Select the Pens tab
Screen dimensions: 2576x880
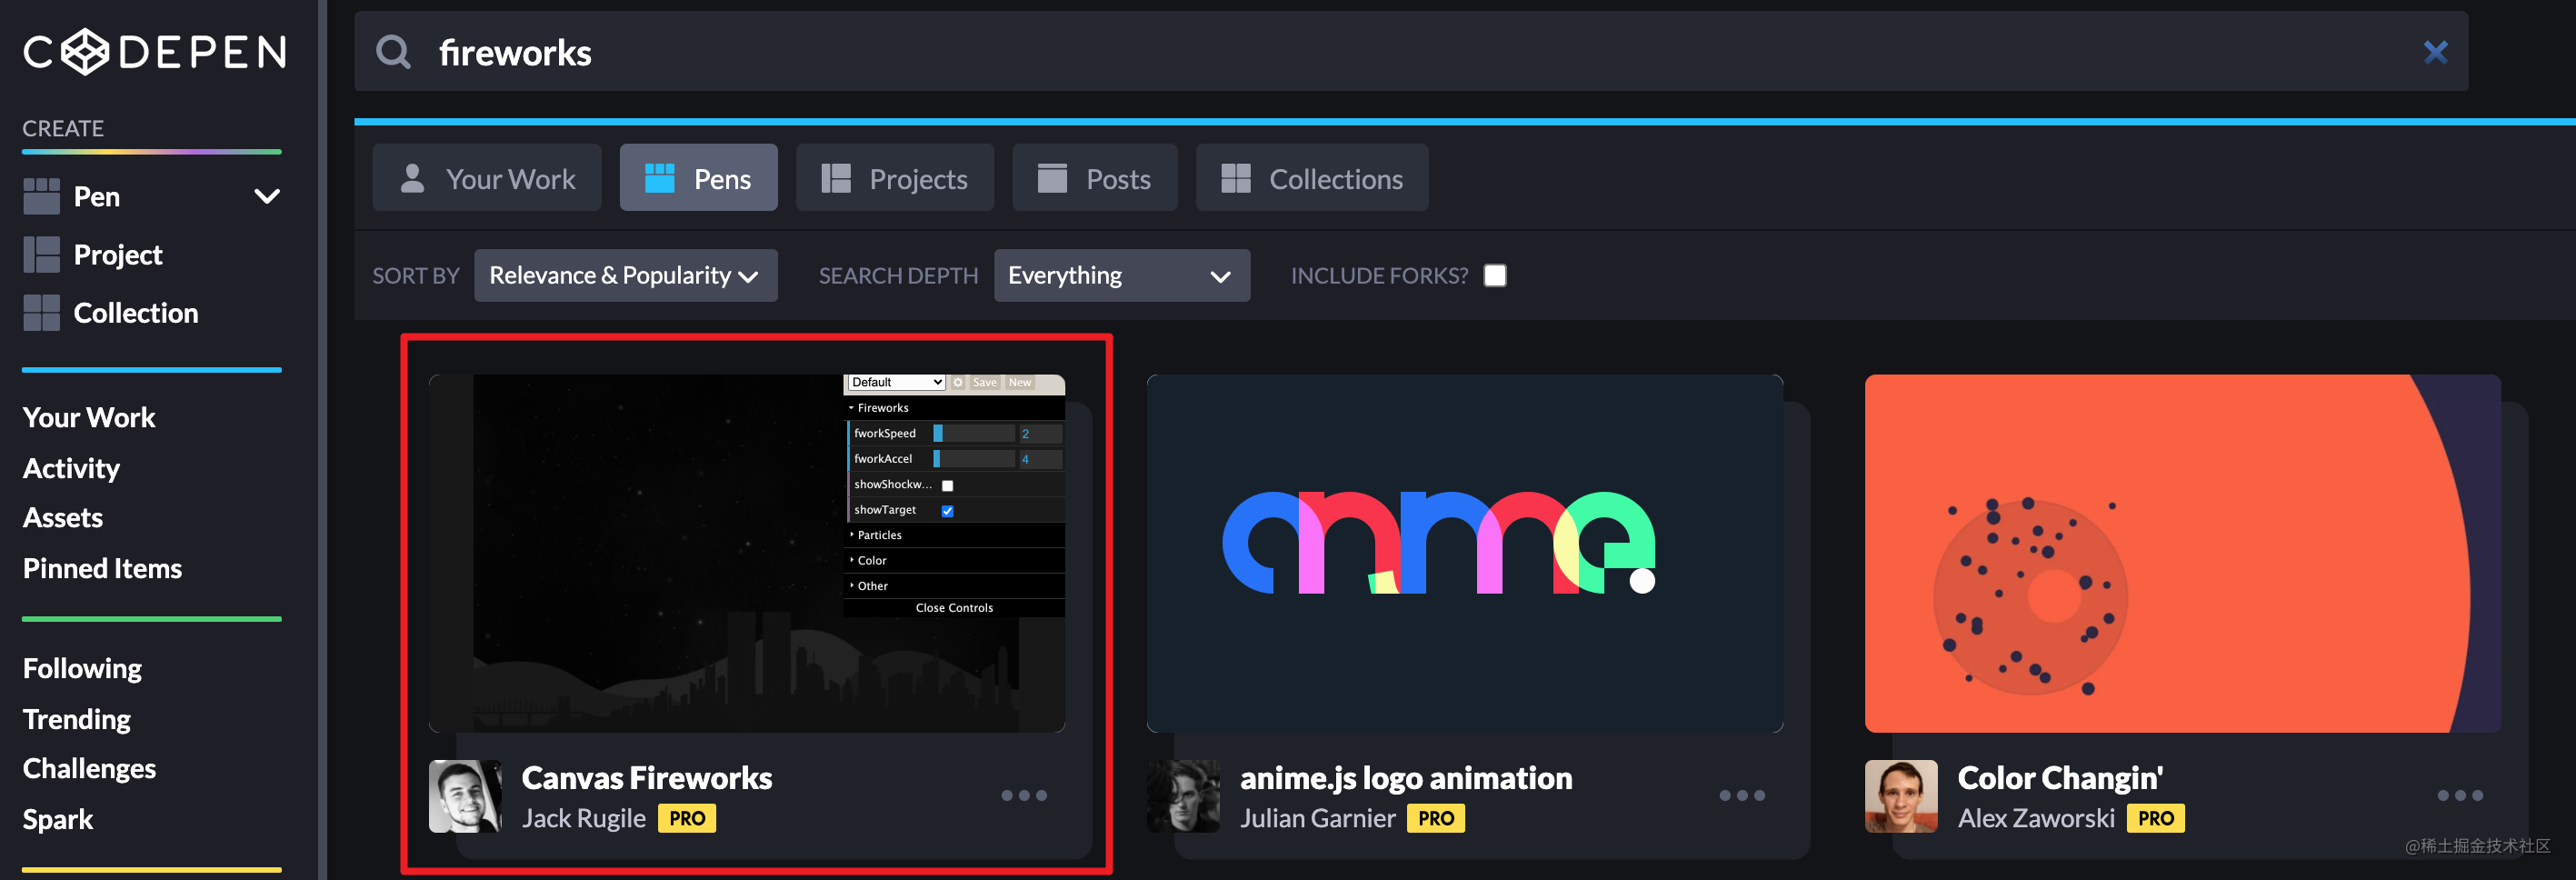click(x=698, y=178)
